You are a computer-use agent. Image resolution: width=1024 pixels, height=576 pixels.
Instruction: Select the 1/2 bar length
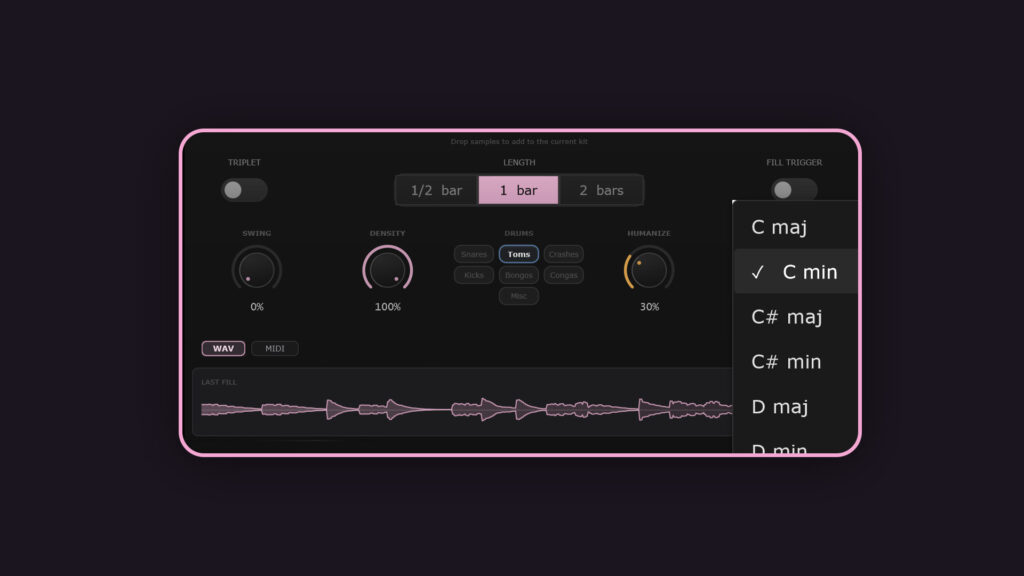tap(437, 190)
